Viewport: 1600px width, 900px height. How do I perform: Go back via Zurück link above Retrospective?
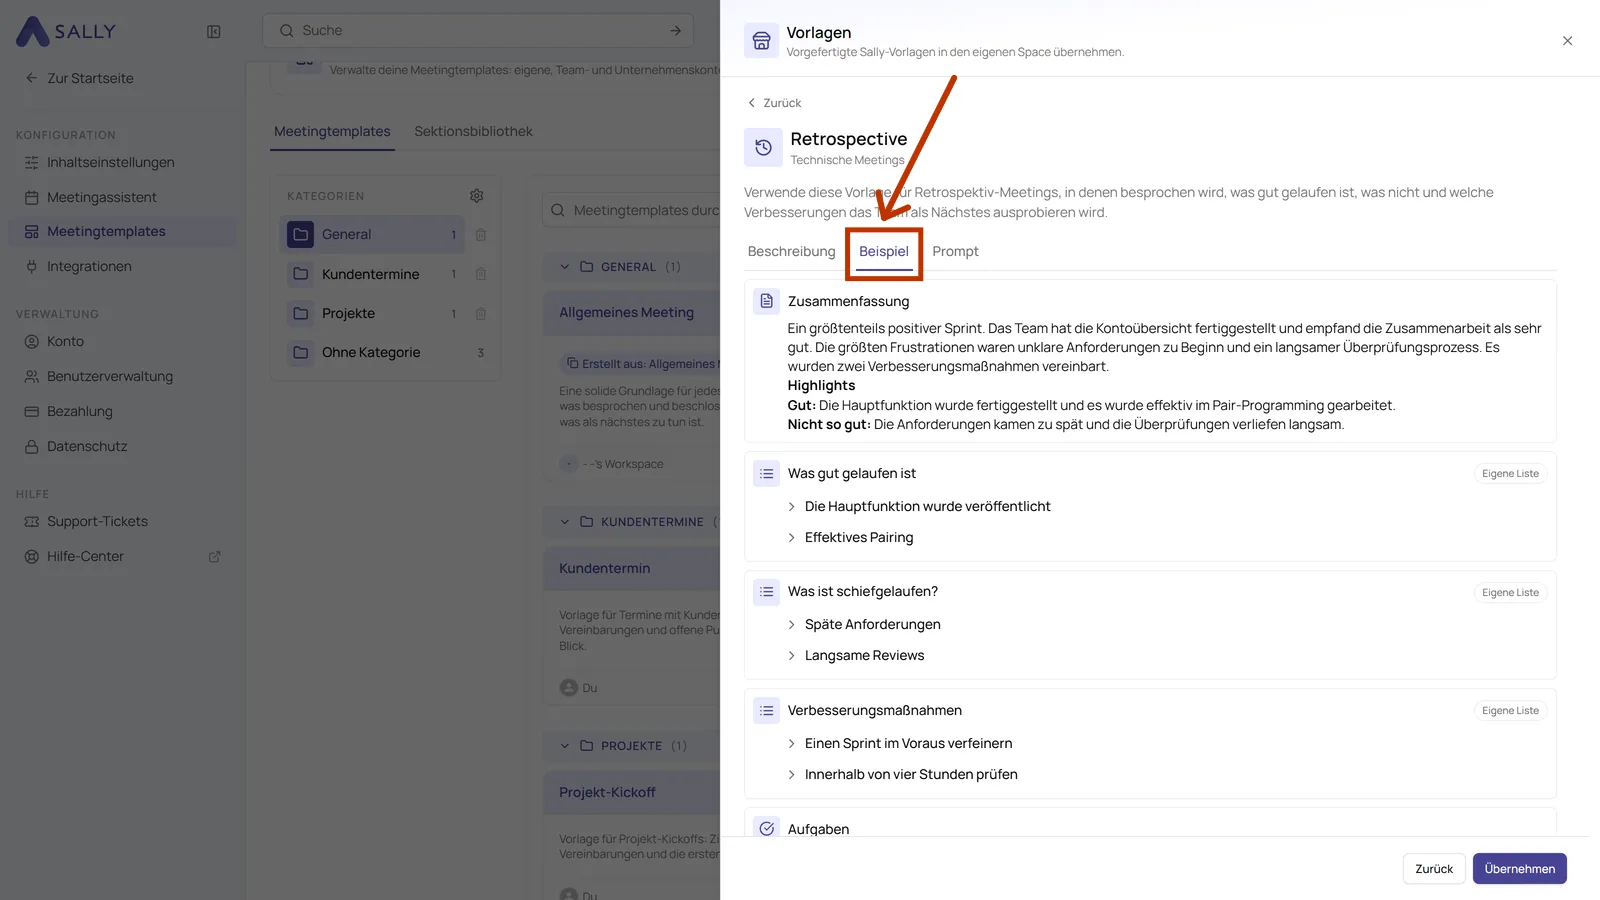click(774, 103)
